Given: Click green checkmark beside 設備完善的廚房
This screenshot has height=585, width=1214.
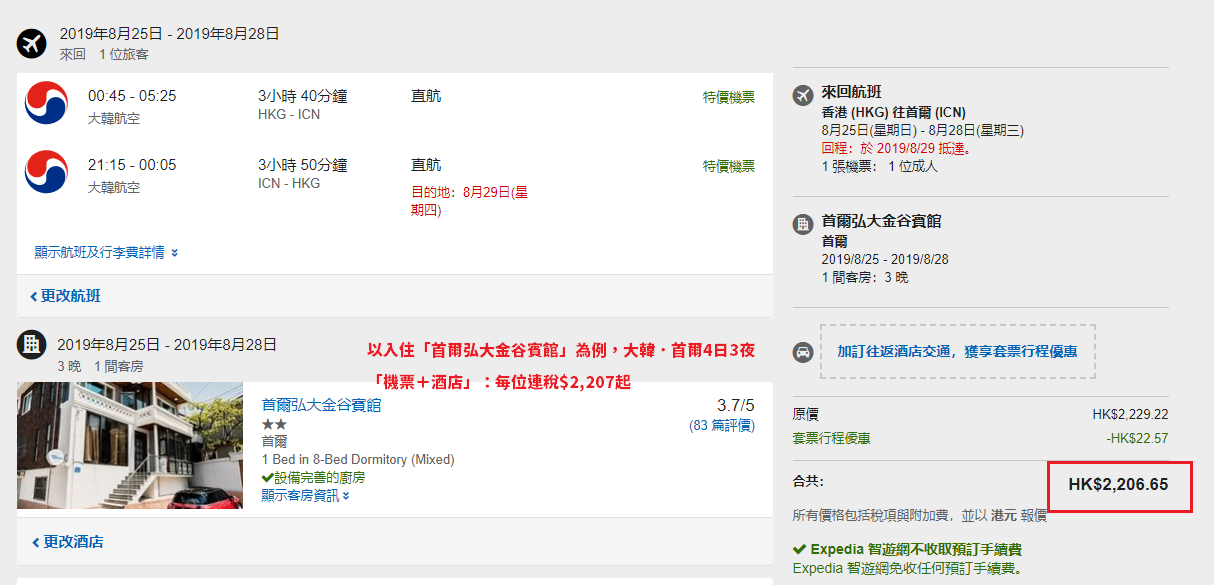Looking at the screenshot, I should click(x=267, y=477).
